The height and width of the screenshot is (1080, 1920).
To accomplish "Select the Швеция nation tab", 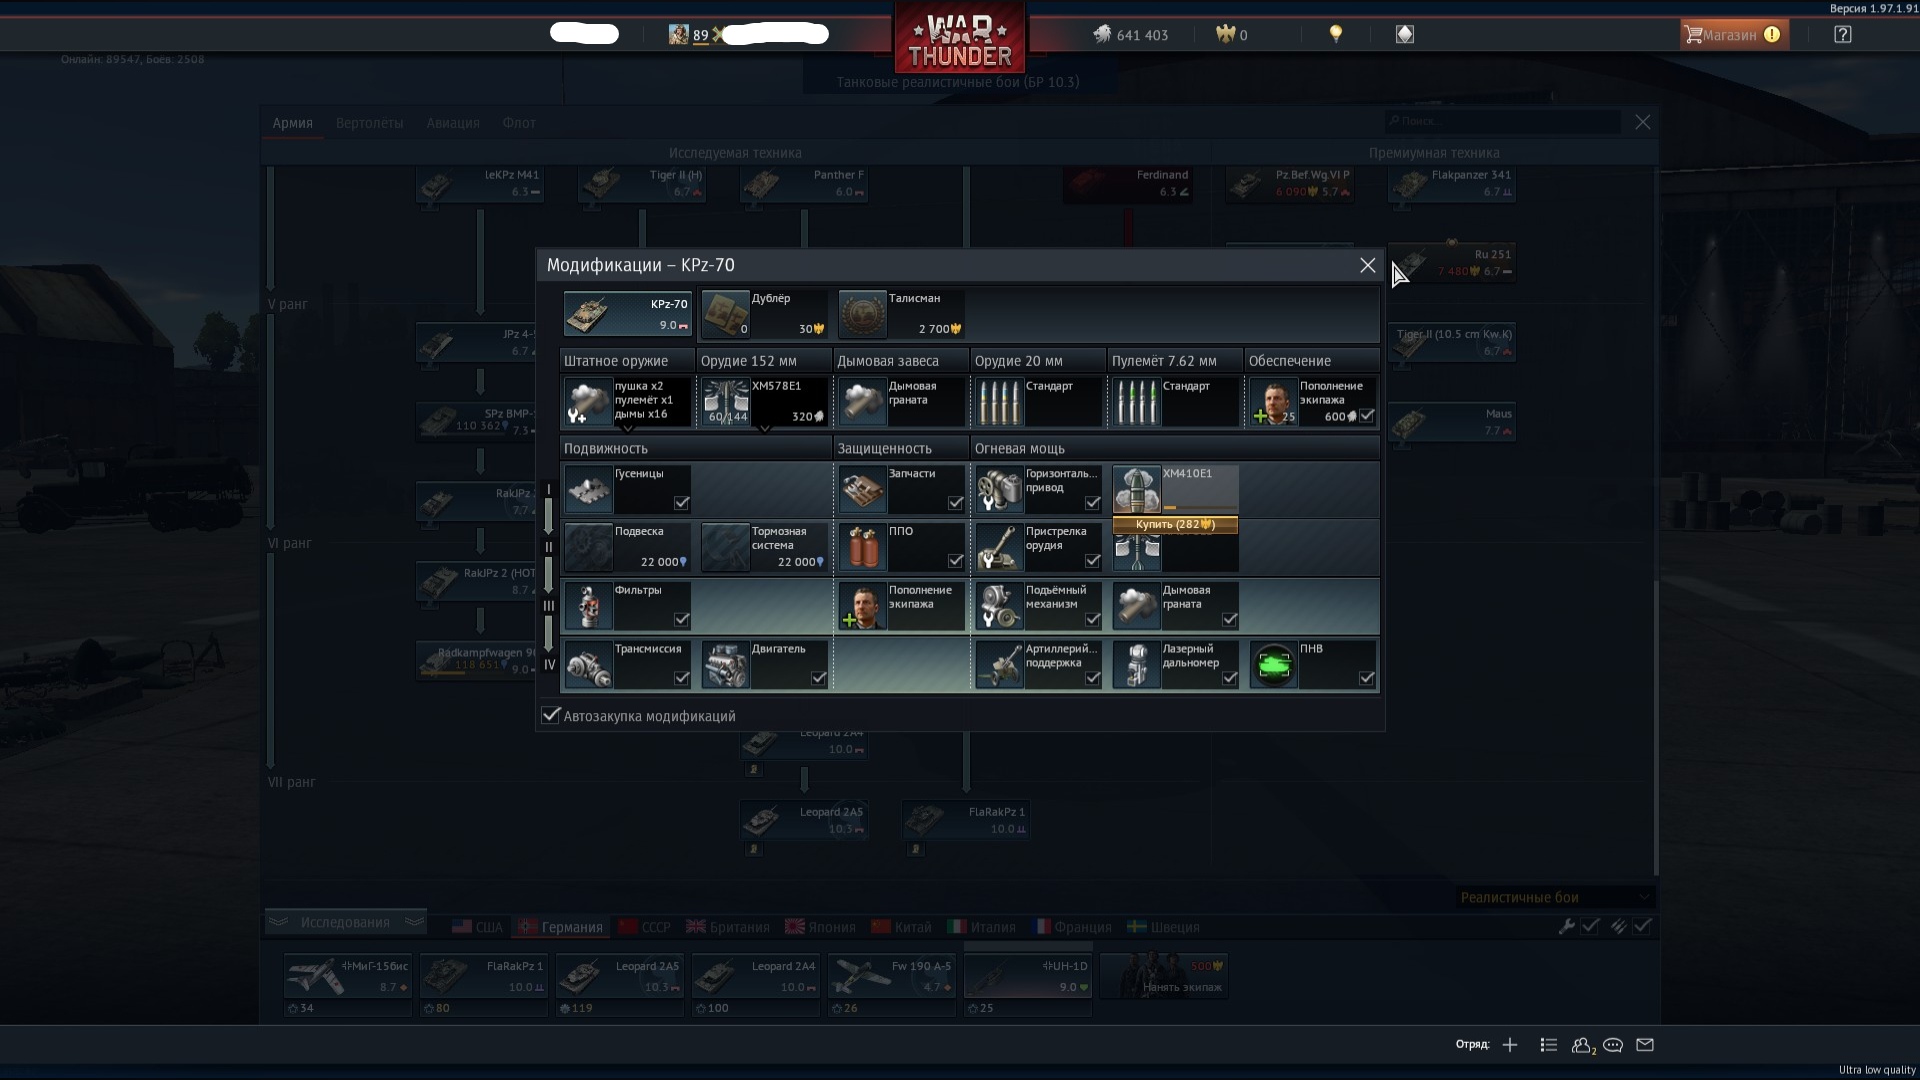I will pos(1164,927).
